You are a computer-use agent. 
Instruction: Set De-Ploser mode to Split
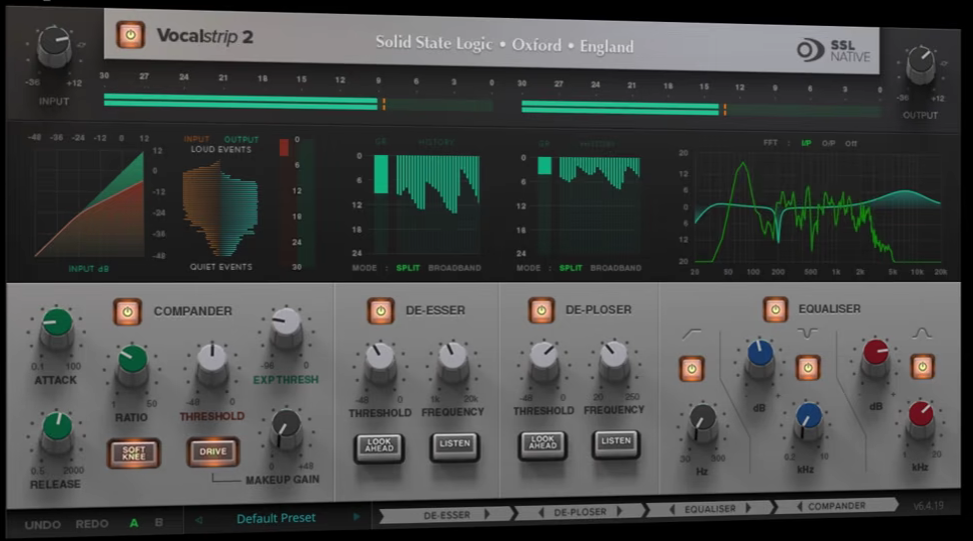570,268
